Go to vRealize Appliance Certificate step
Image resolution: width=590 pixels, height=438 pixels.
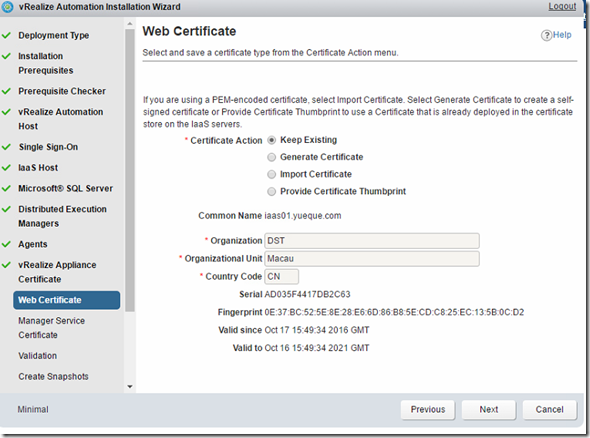[x=57, y=272]
